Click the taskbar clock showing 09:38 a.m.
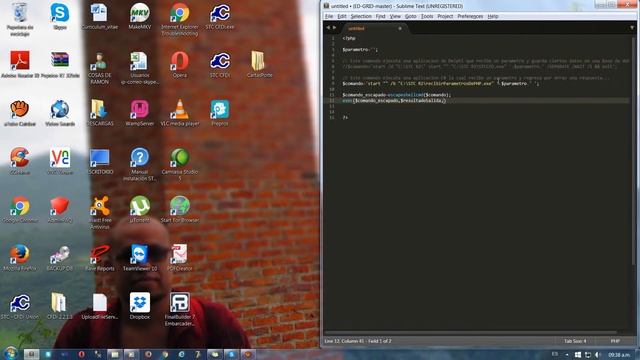 pyautogui.click(x=619, y=355)
